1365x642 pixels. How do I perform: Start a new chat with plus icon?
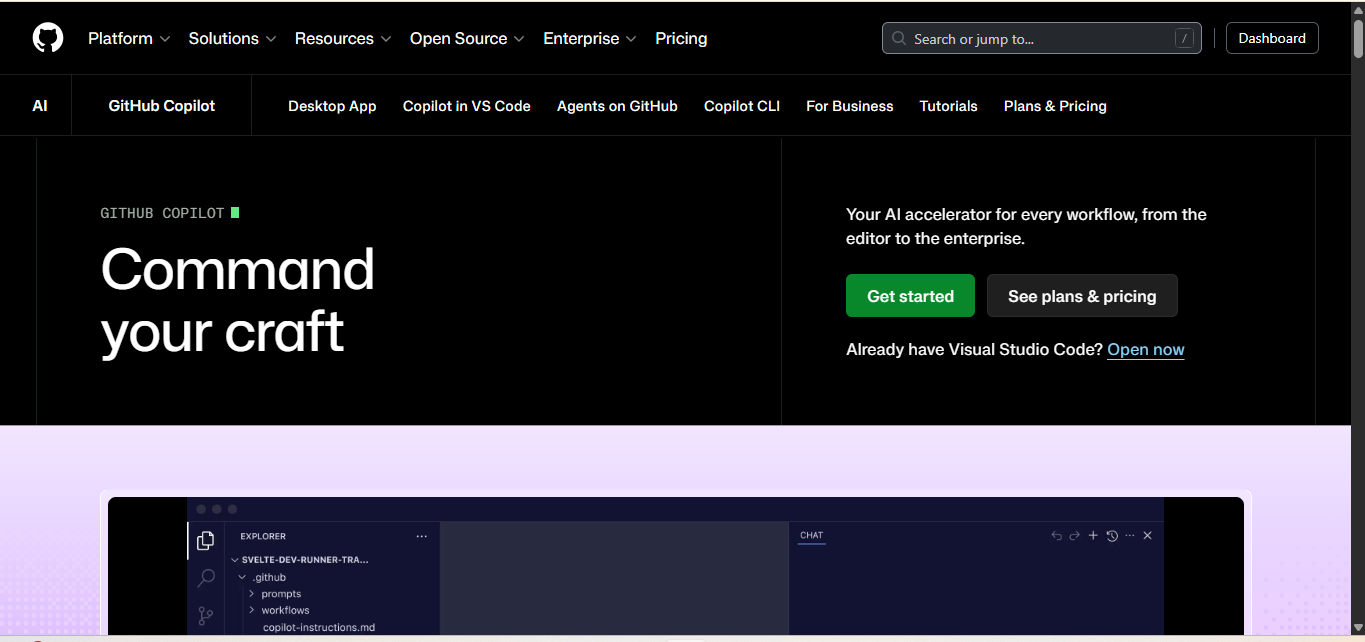[1093, 536]
